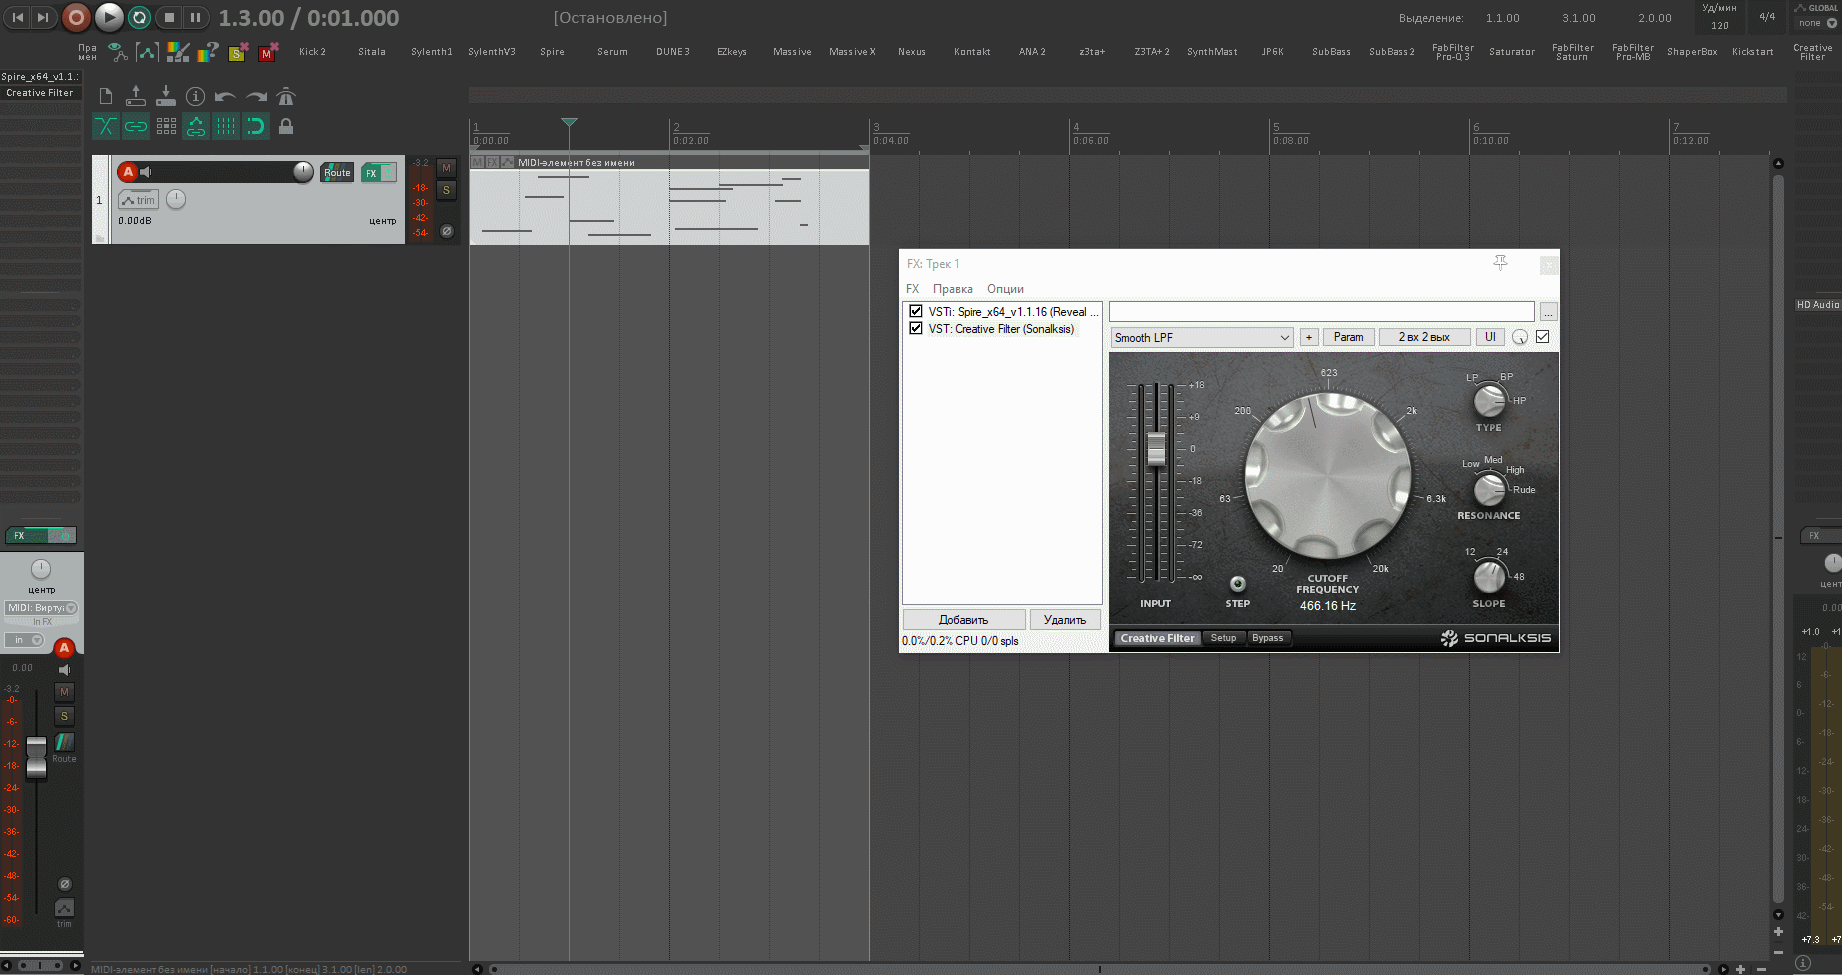Switch to the Setup tab in Creative Filter
The image size is (1842, 975).
1223,638
